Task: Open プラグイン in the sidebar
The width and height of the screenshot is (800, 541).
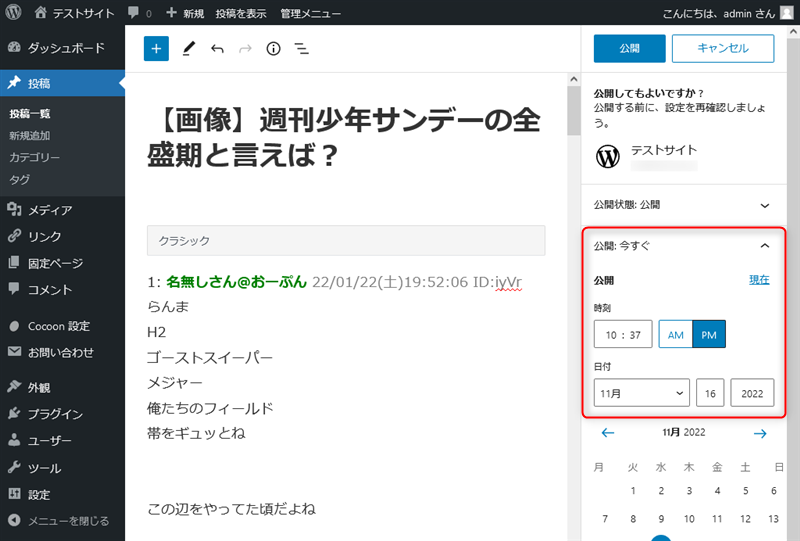Action: [62, 414]
